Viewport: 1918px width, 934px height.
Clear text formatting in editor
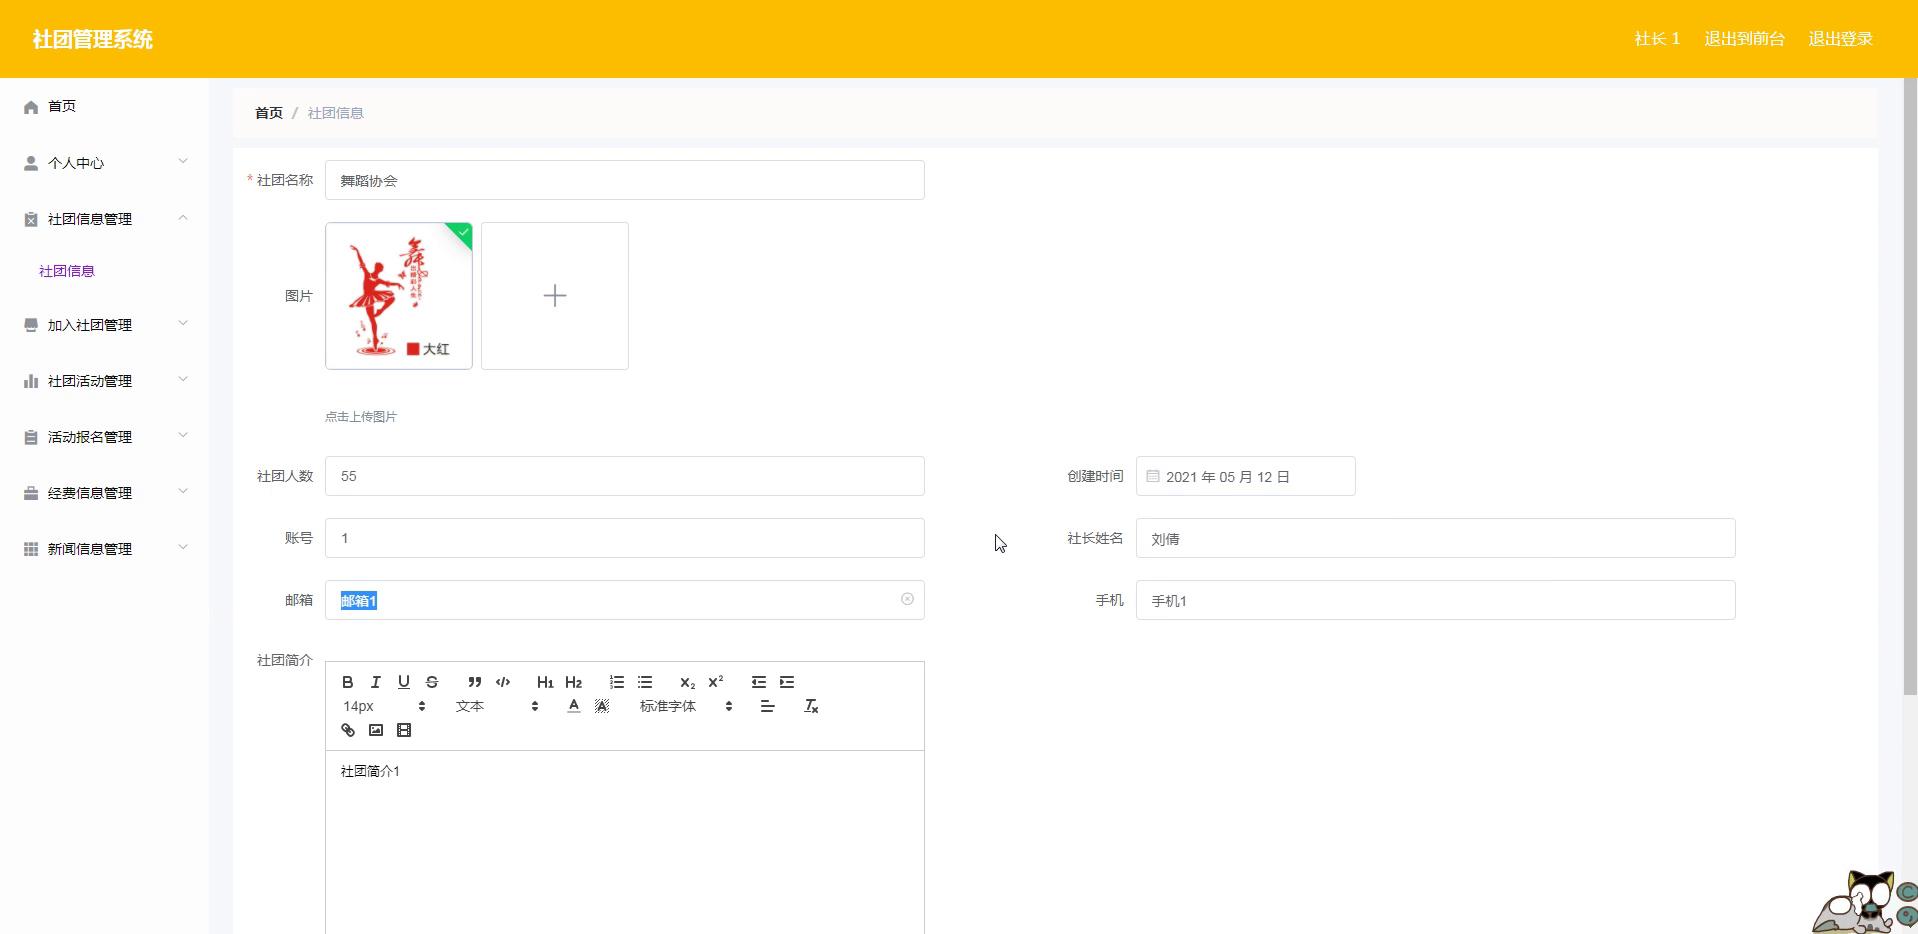[811, 706]
